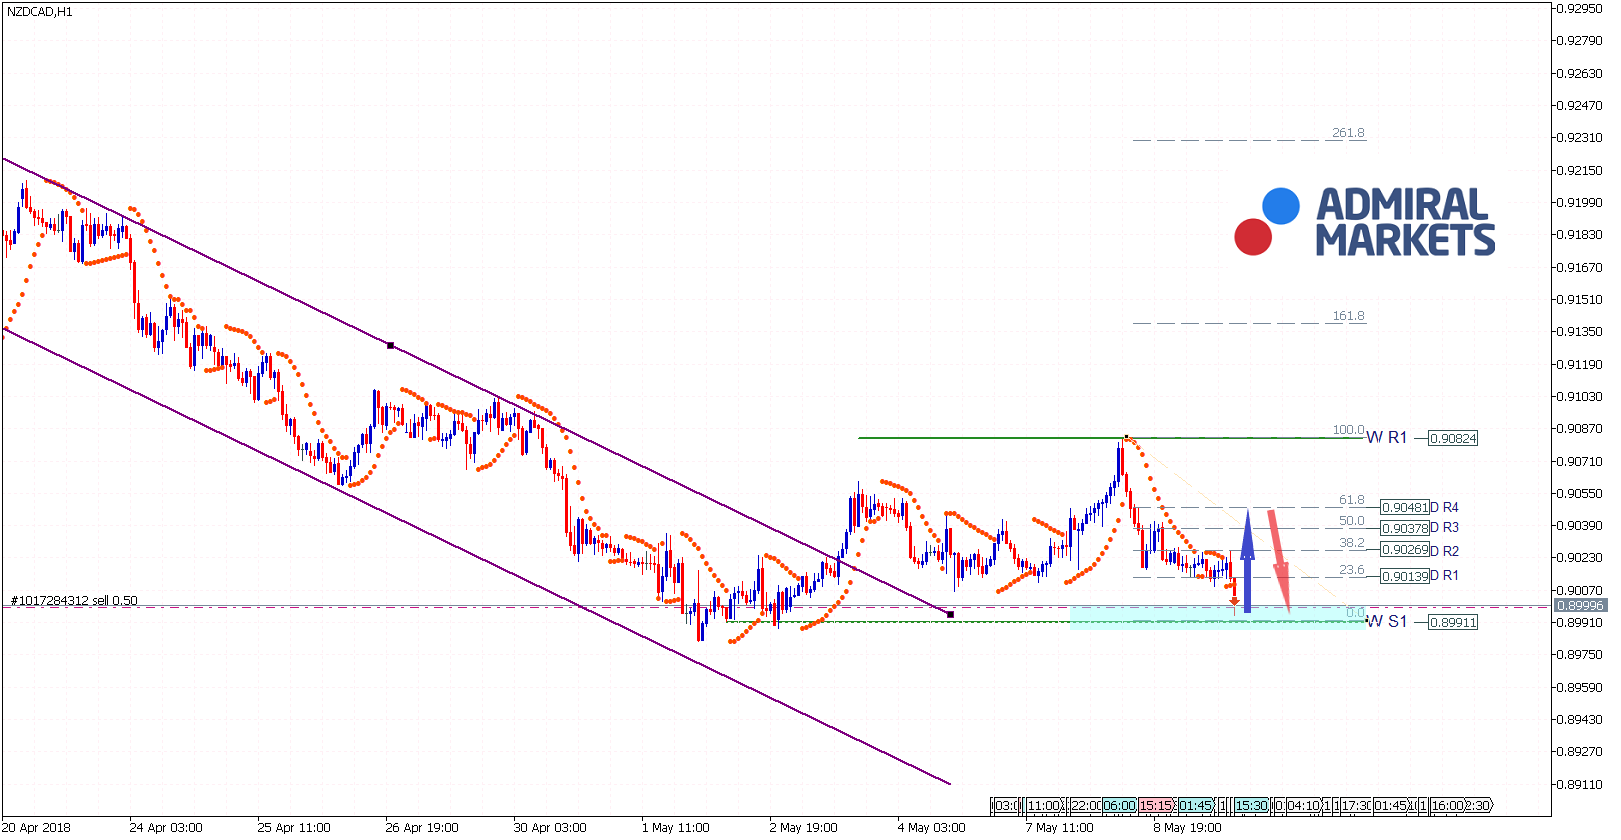Click the 100.0 Fibonacci level label
This screenshot has width=1621, height=840.
pos(1348,430)
